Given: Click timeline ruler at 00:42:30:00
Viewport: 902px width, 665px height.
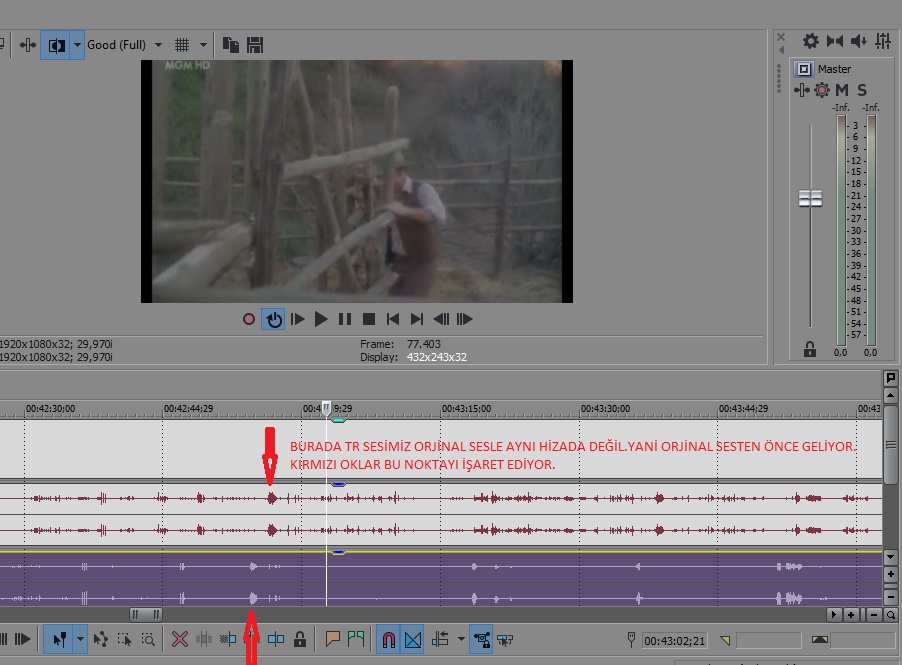Looking at the screenshot, I should tap(51, 408).
